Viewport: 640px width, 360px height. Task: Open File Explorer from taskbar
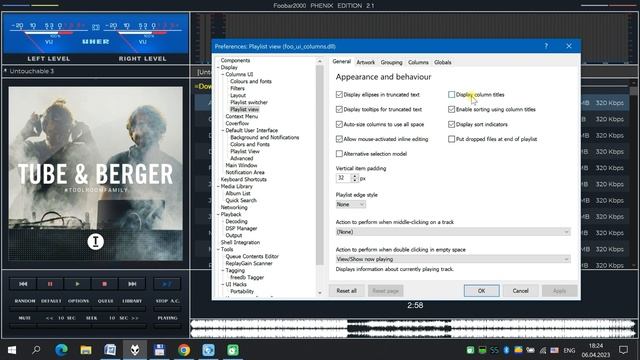(86, 350)
